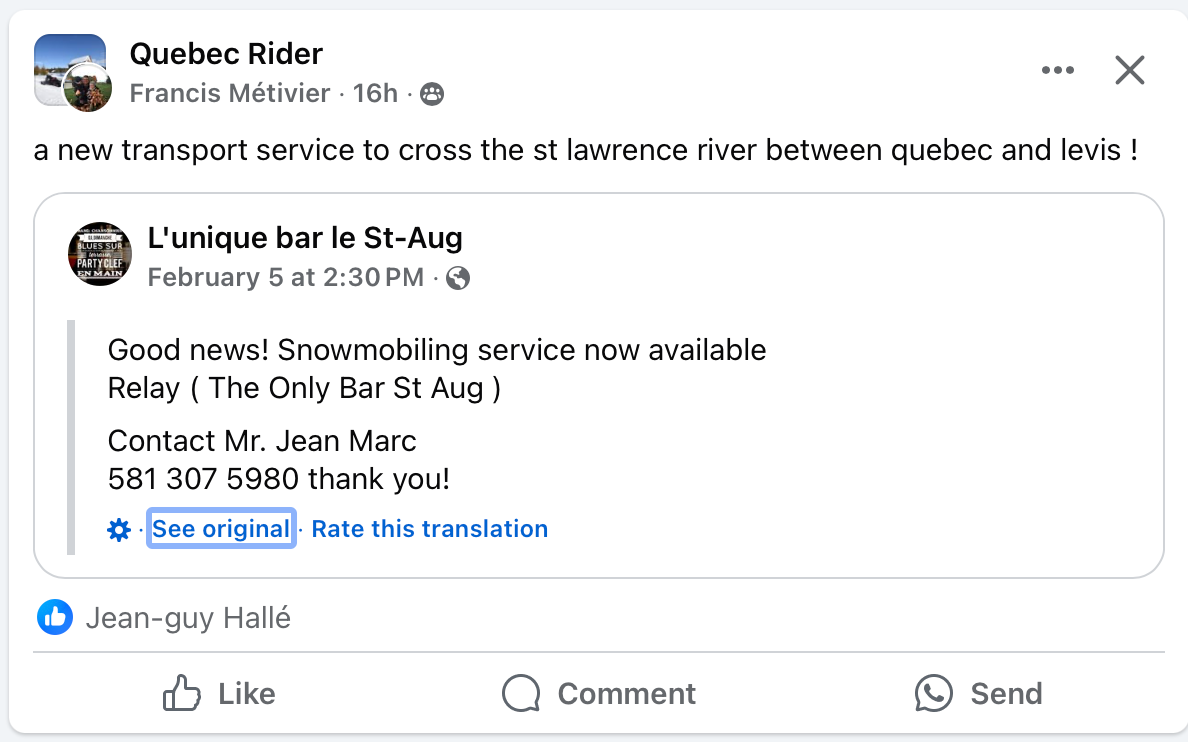Dismiss the post with the X icon
Screen dimensions: 1188x742
[x=1130, y=70]
